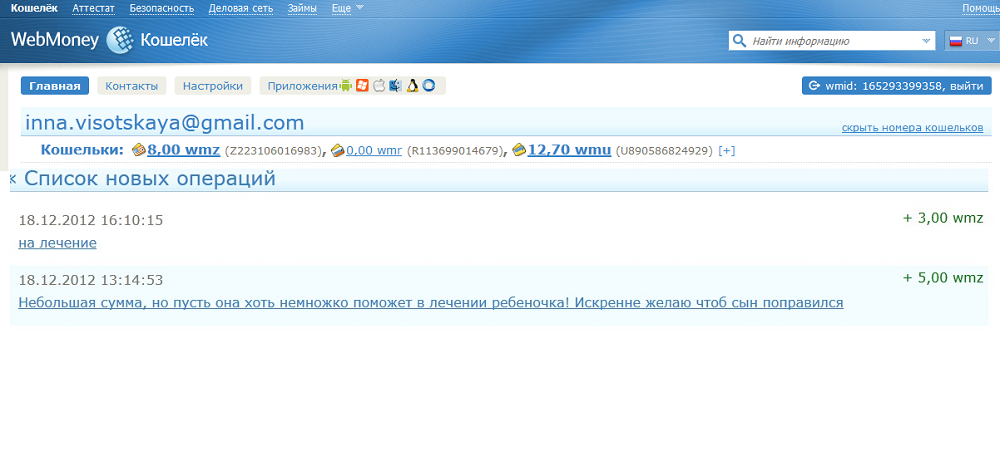Open the 'Деловая сеть' menu item

click(x=241, y=8)
